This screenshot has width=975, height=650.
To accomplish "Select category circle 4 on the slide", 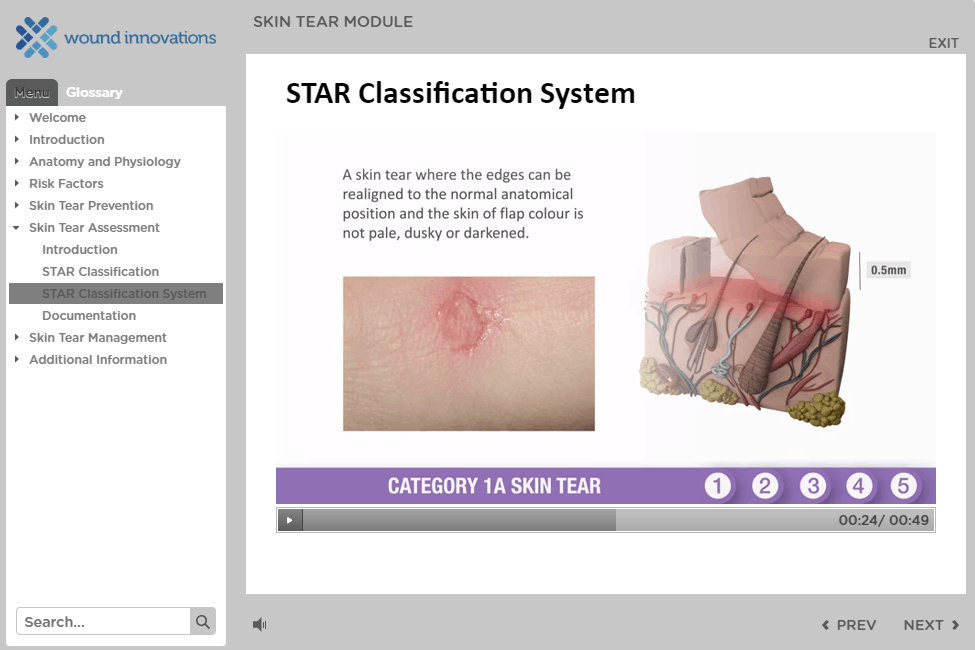I will (x=858, y=485).
